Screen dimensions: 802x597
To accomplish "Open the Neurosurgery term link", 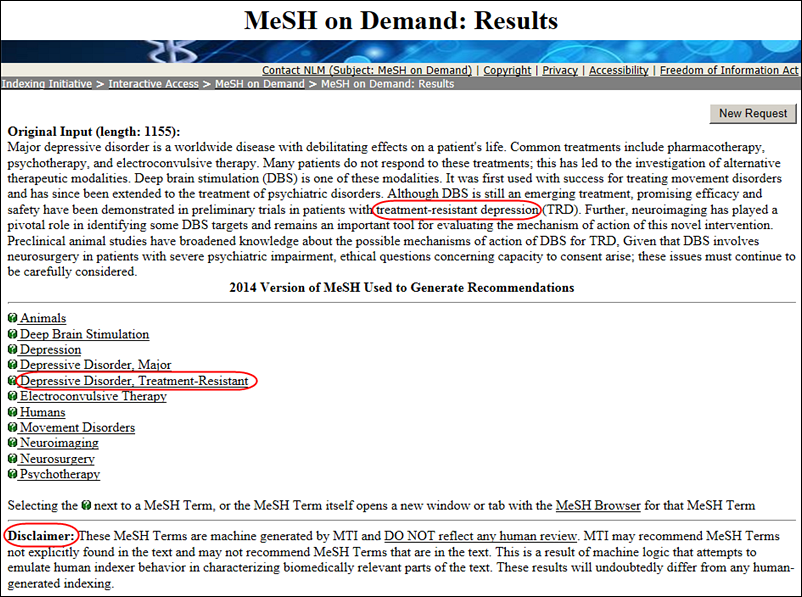I will (x=57, y=458).
